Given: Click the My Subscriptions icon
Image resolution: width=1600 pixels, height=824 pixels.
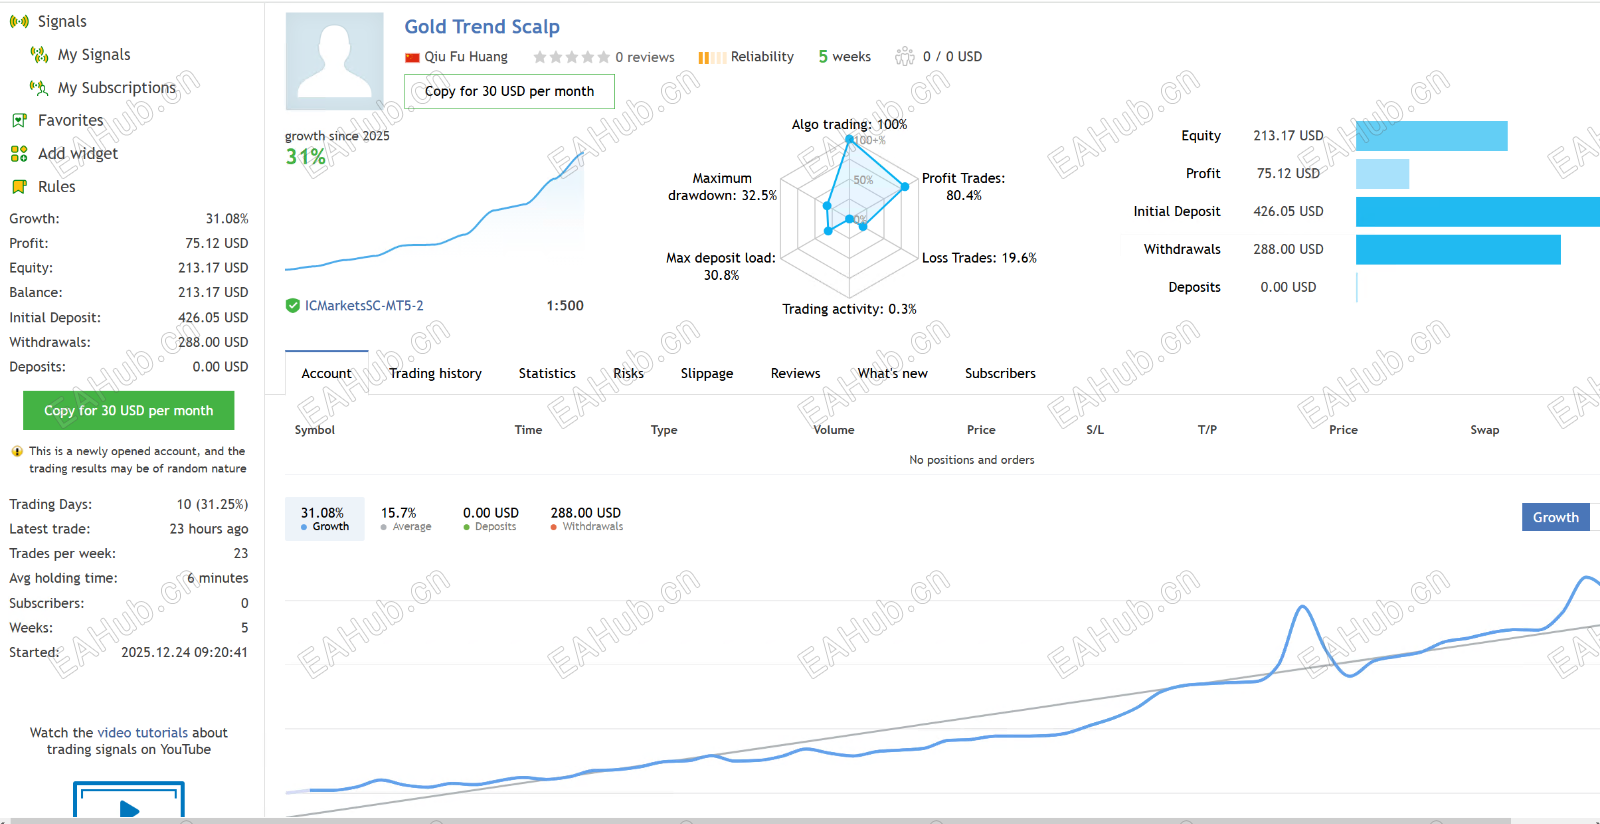Looking at the screenshot, I should pyautogui.click(x=39, y=87).
